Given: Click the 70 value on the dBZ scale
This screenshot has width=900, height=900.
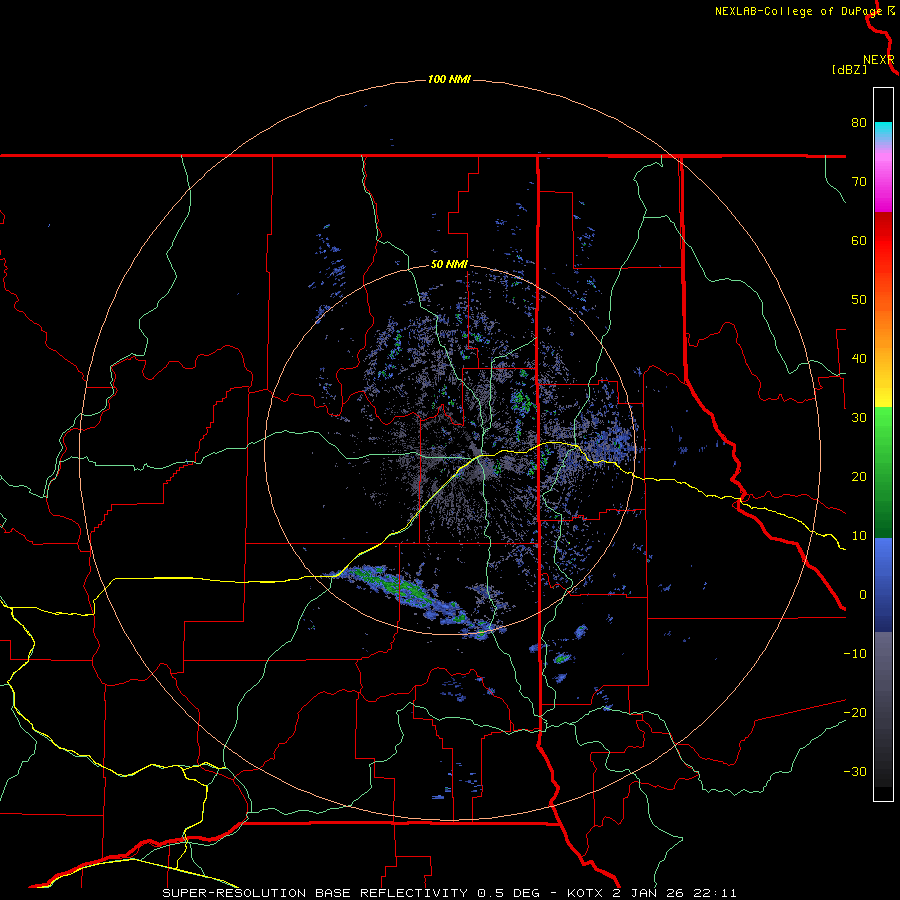Looking at the screenshot, I should pyautogui.click(x=859, y=181).
